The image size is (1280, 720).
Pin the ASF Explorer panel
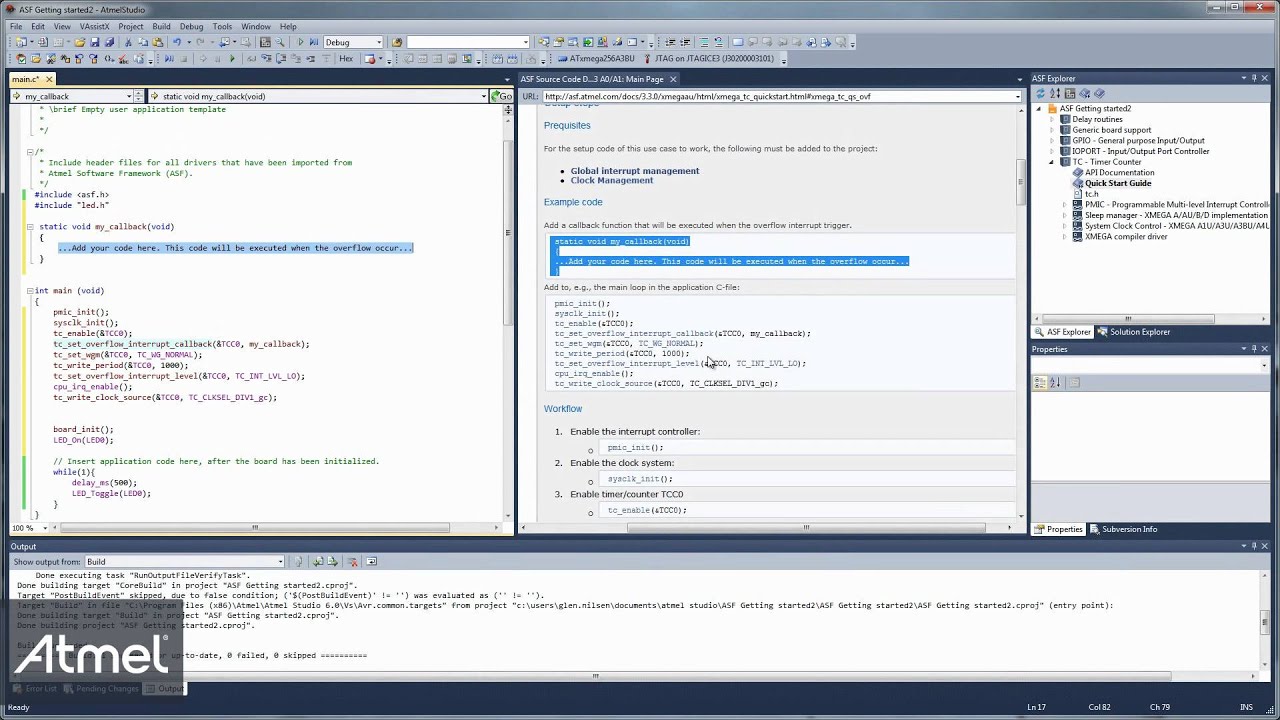click(1254, 79)
